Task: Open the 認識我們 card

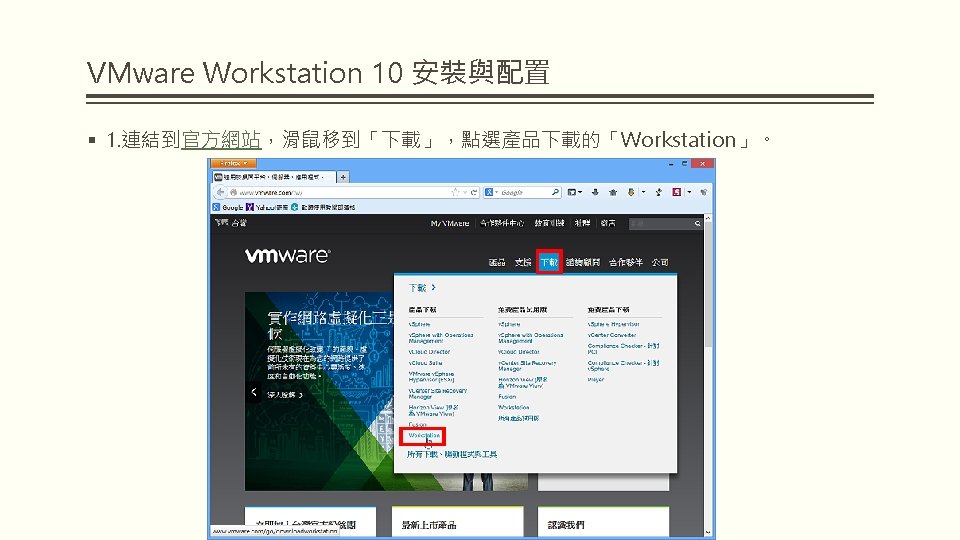Action: click(603, 522)
